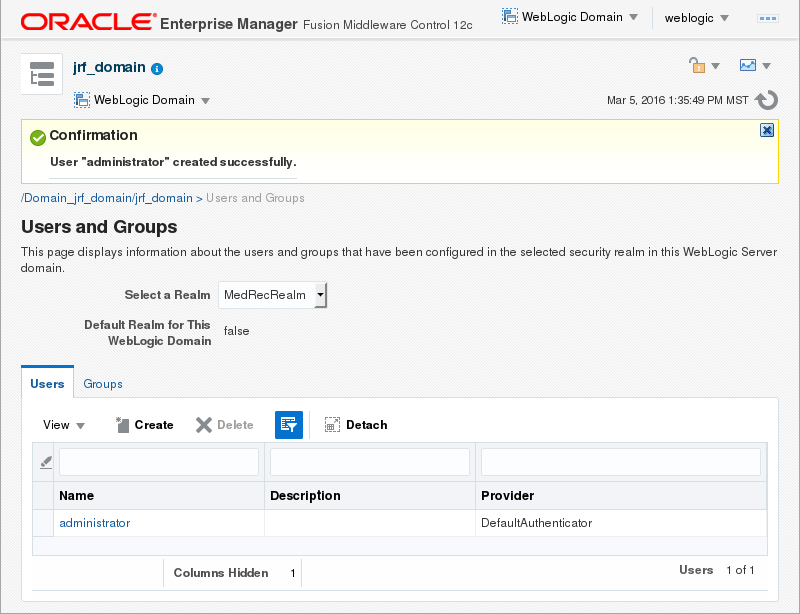The width and height of the screenshot is (800, 614).
Task: Sort by the Provider column header
Action: pyautogui.click(x=508, y=496)
